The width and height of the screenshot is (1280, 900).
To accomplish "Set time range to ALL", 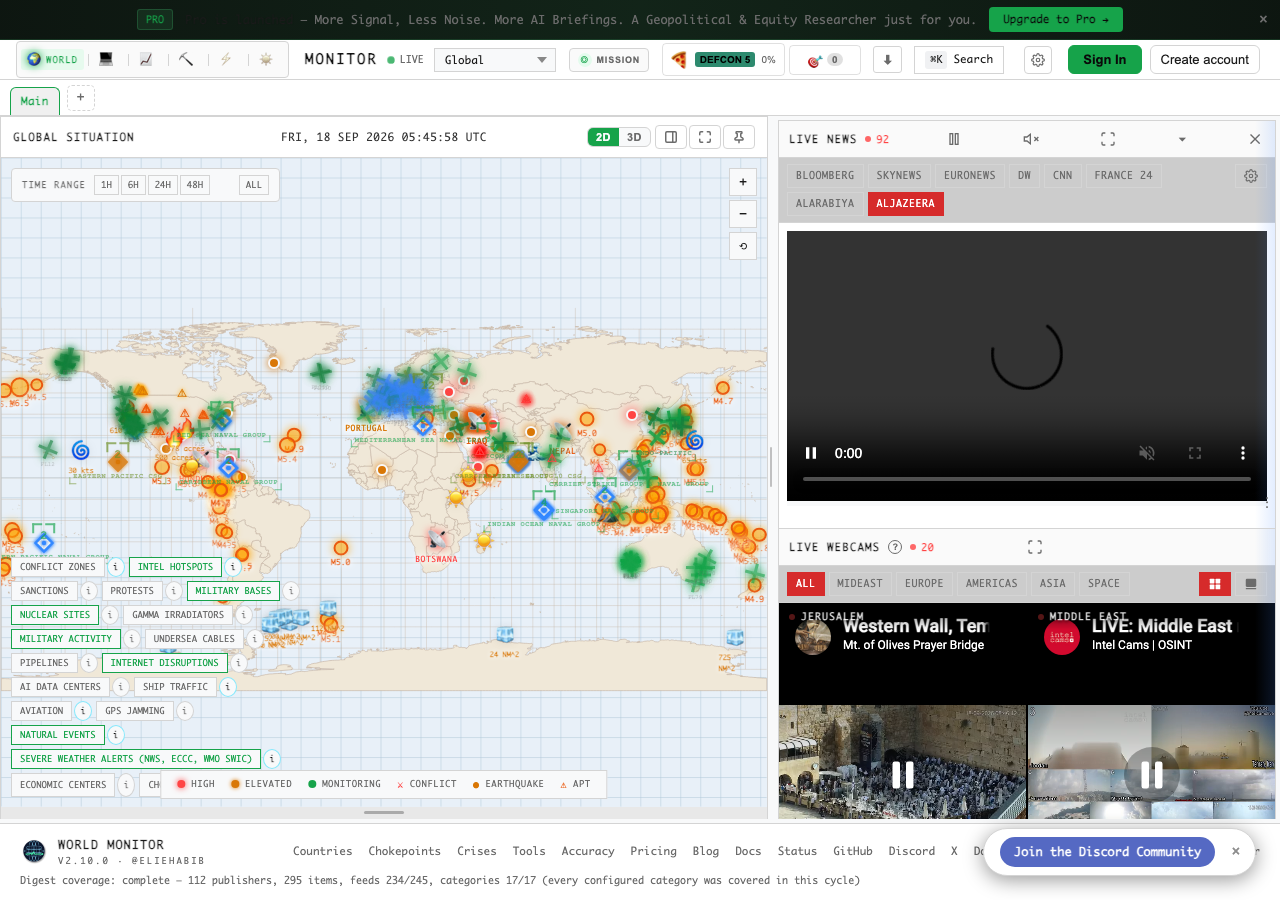I will tap(254, 185).
